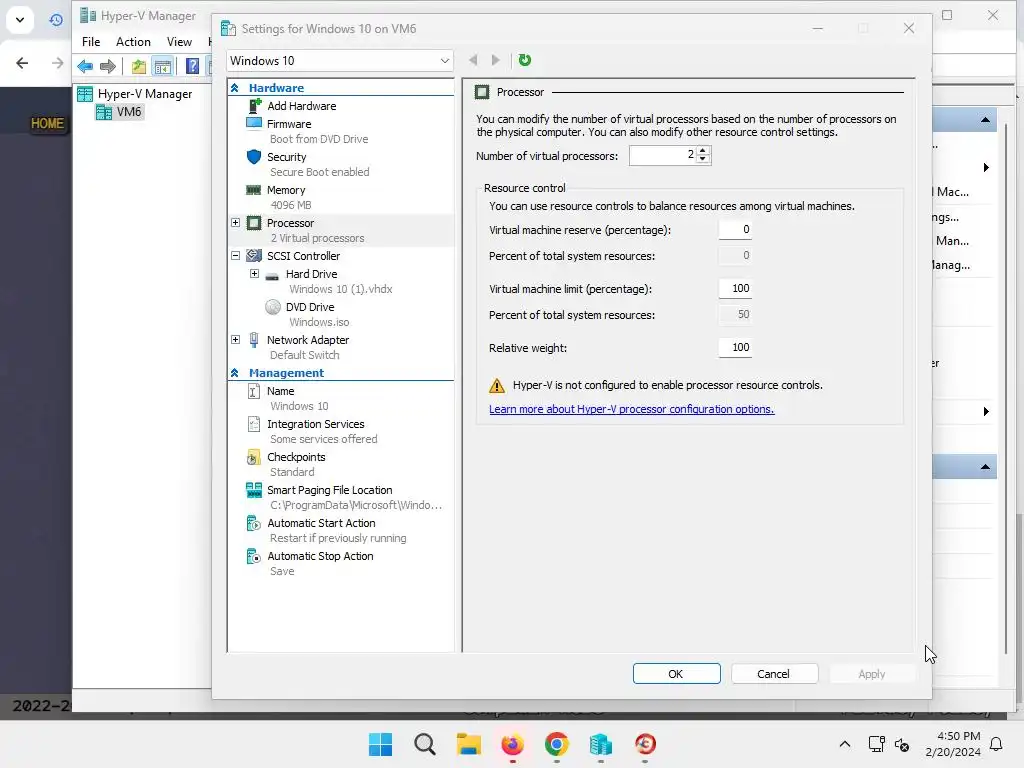
Task: Click Show/Hide console tree toolbar icon
Action: tap(163, 66)
